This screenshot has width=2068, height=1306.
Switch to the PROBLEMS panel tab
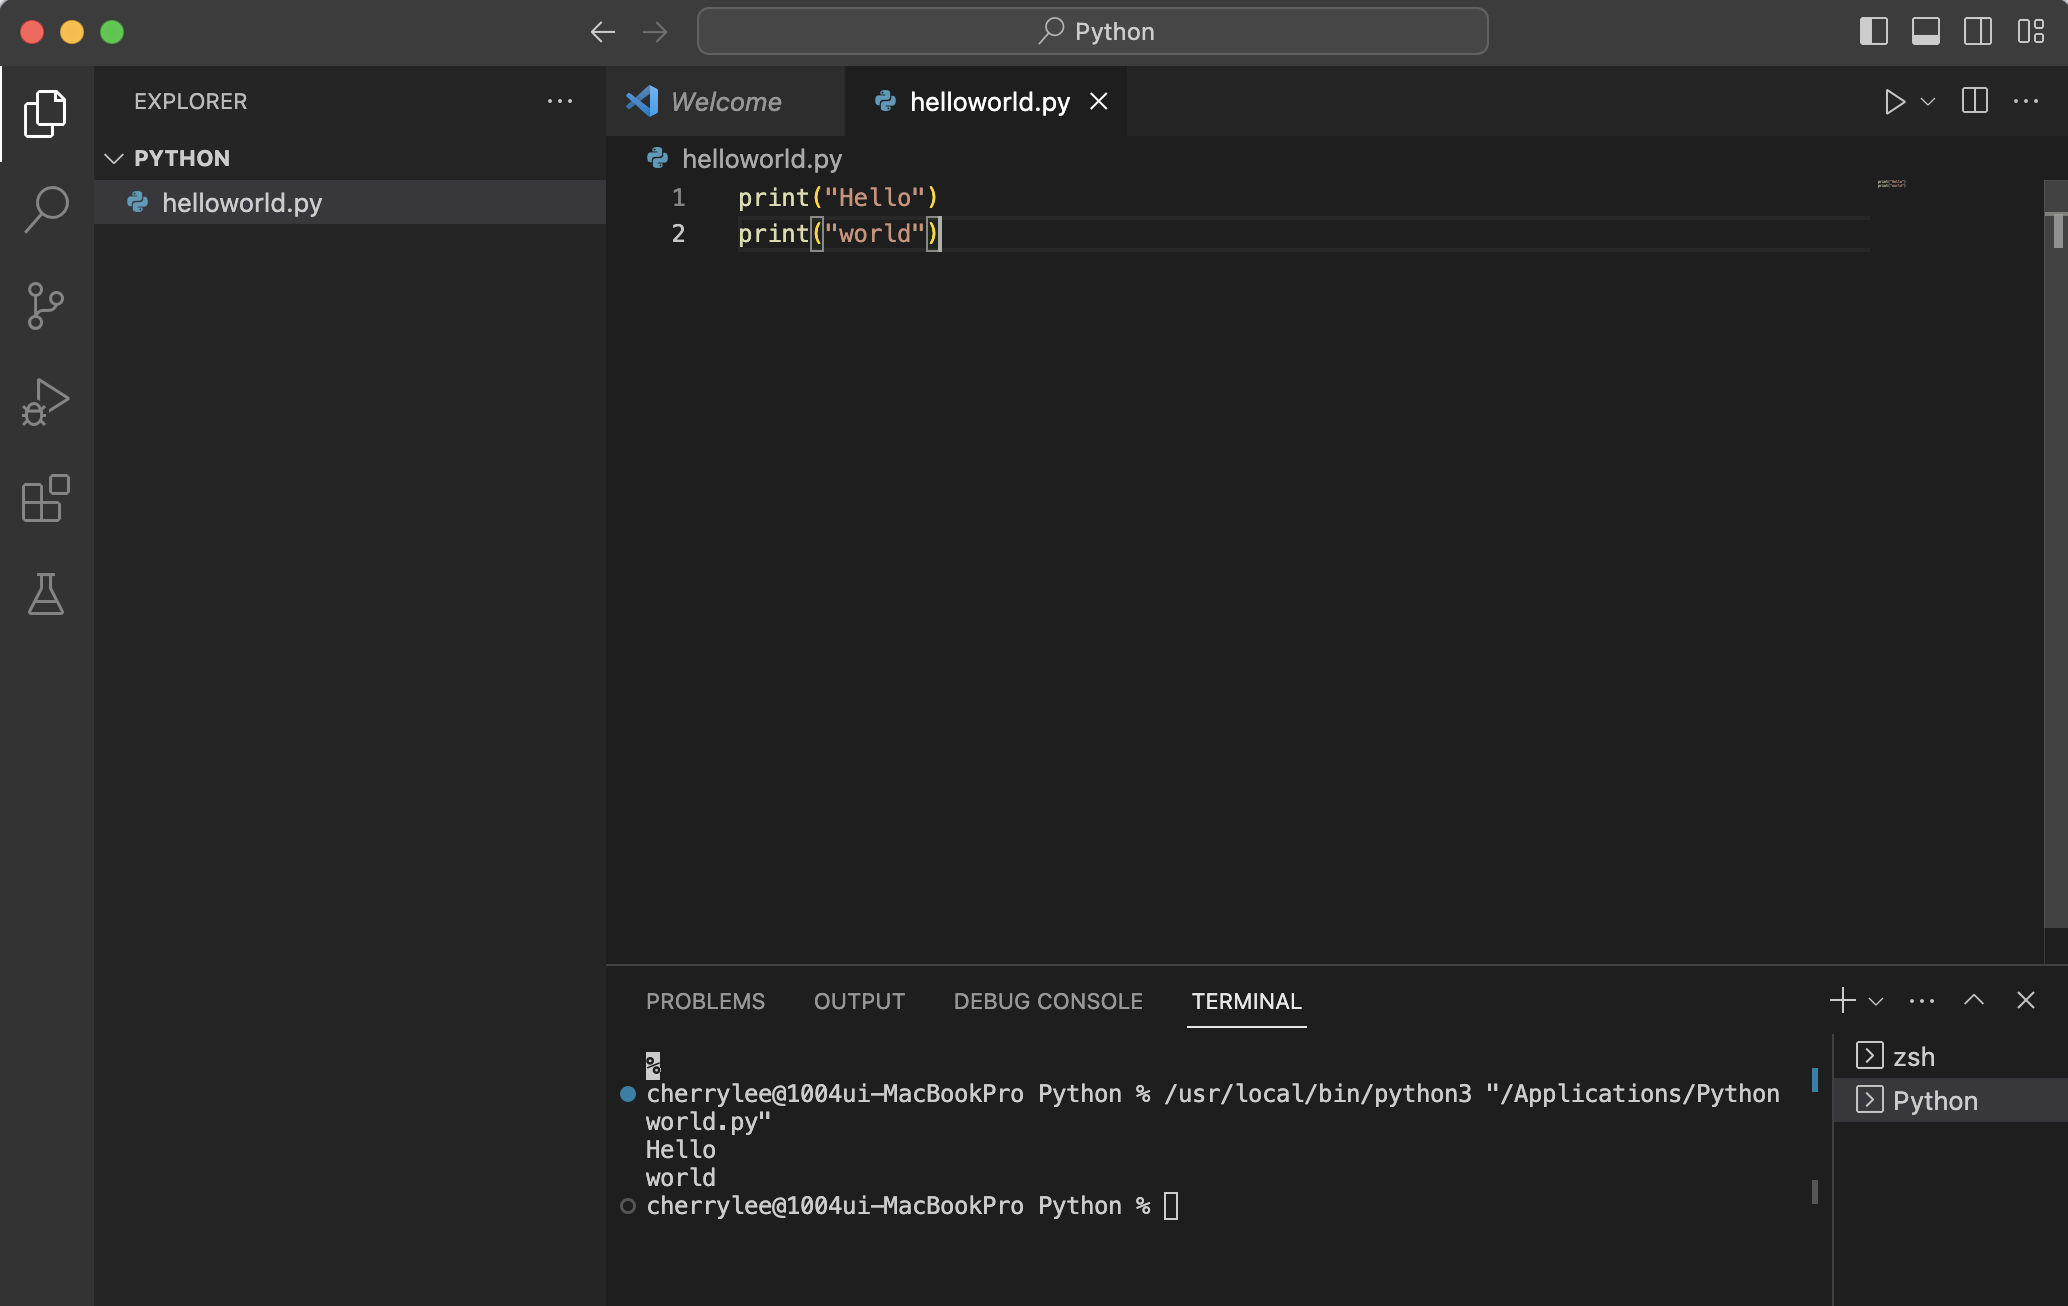coord(705,1001)
